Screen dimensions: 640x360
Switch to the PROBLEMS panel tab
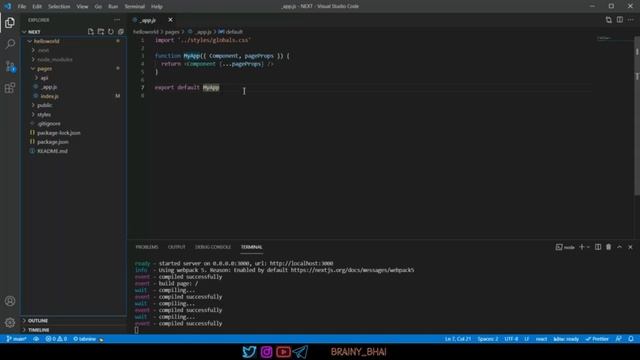coord(147,247)
